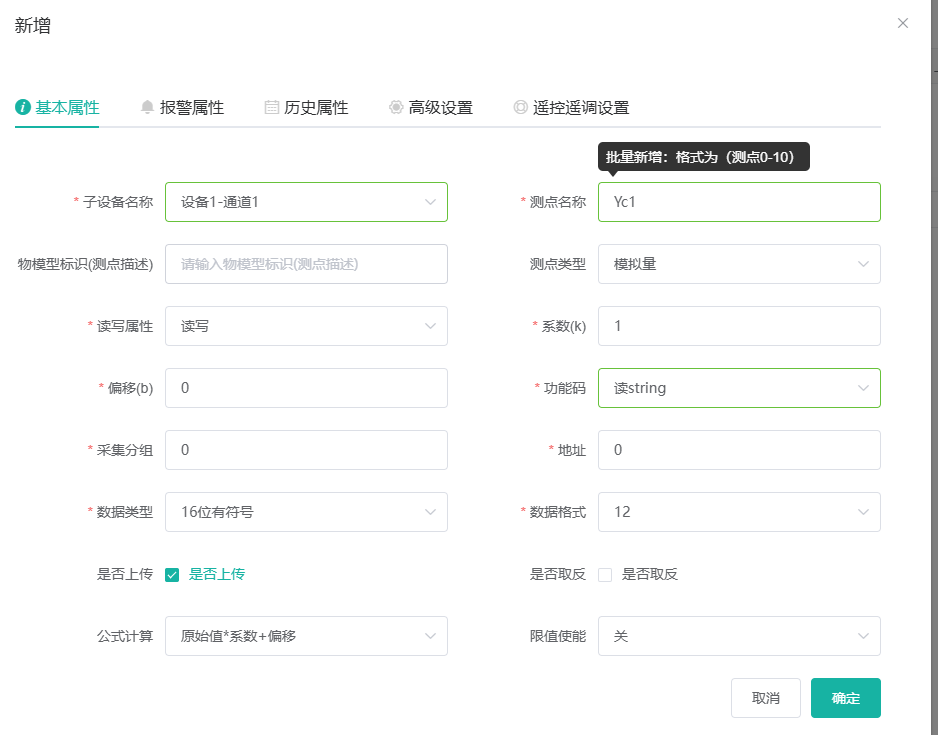Focus the 物模型标识 input field
Image resolution: width=938 pixels, height=735 pixels.
point(306,264)
